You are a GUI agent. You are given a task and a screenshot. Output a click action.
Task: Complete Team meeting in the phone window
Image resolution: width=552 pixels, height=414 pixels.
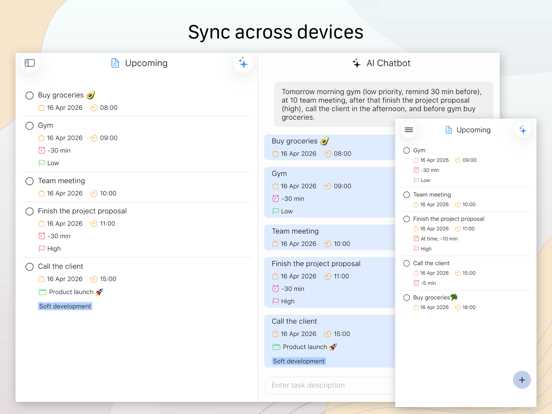tap(407, 195)
